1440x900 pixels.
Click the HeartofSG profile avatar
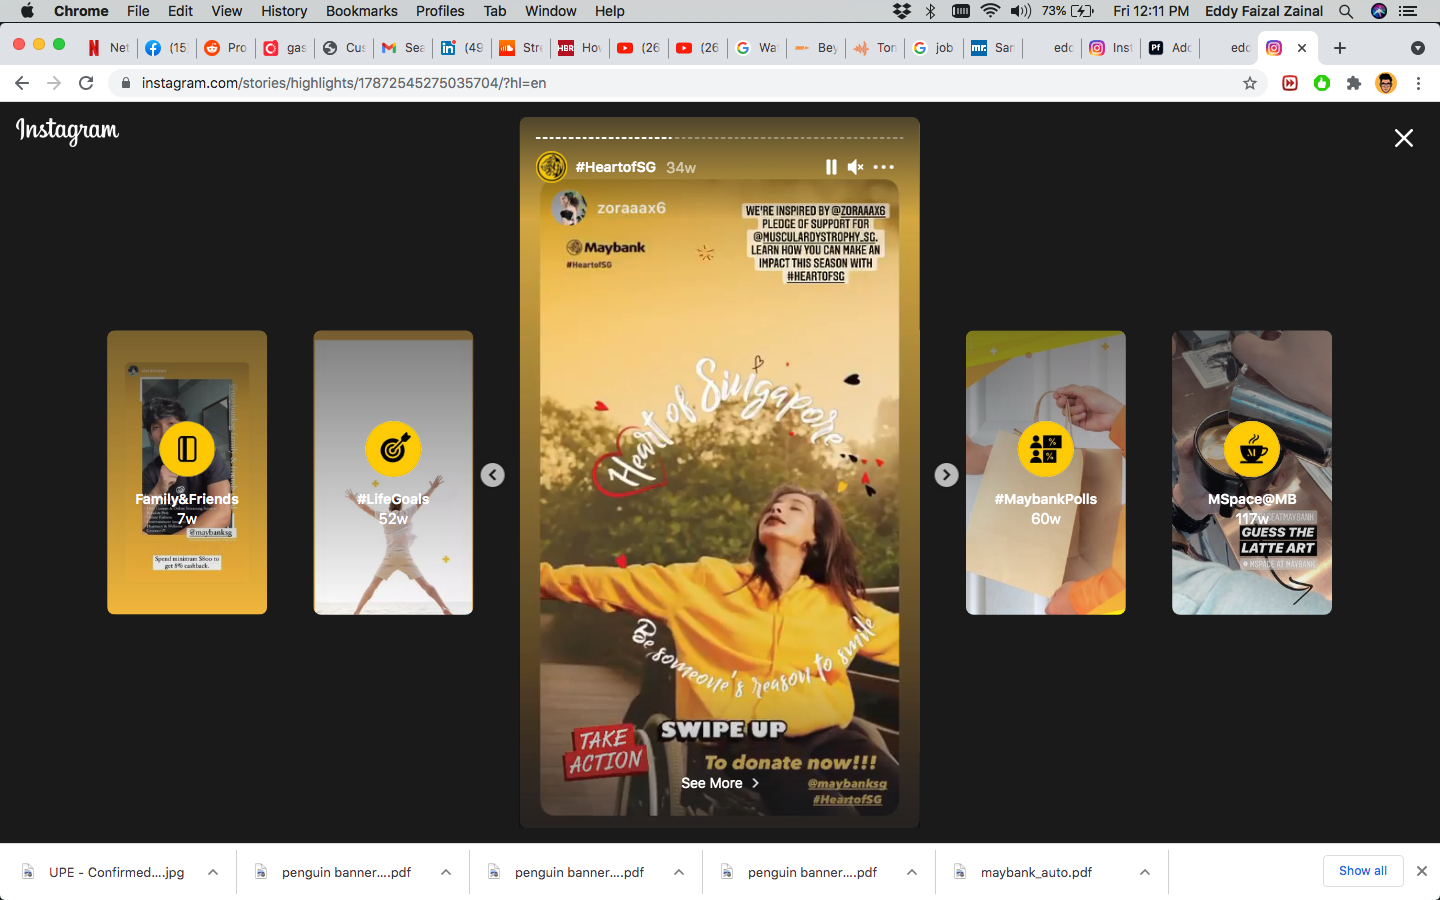click(x=552, y=167)
